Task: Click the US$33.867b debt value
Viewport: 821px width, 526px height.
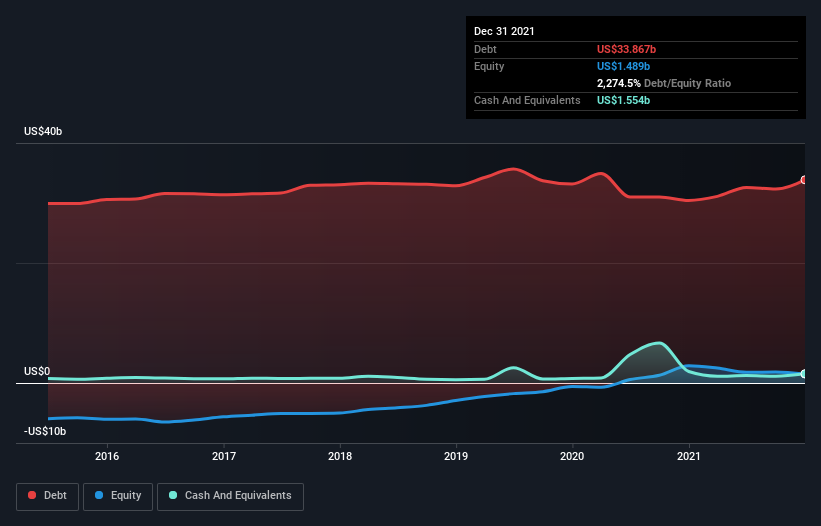Action: click(x=626, y=49)
